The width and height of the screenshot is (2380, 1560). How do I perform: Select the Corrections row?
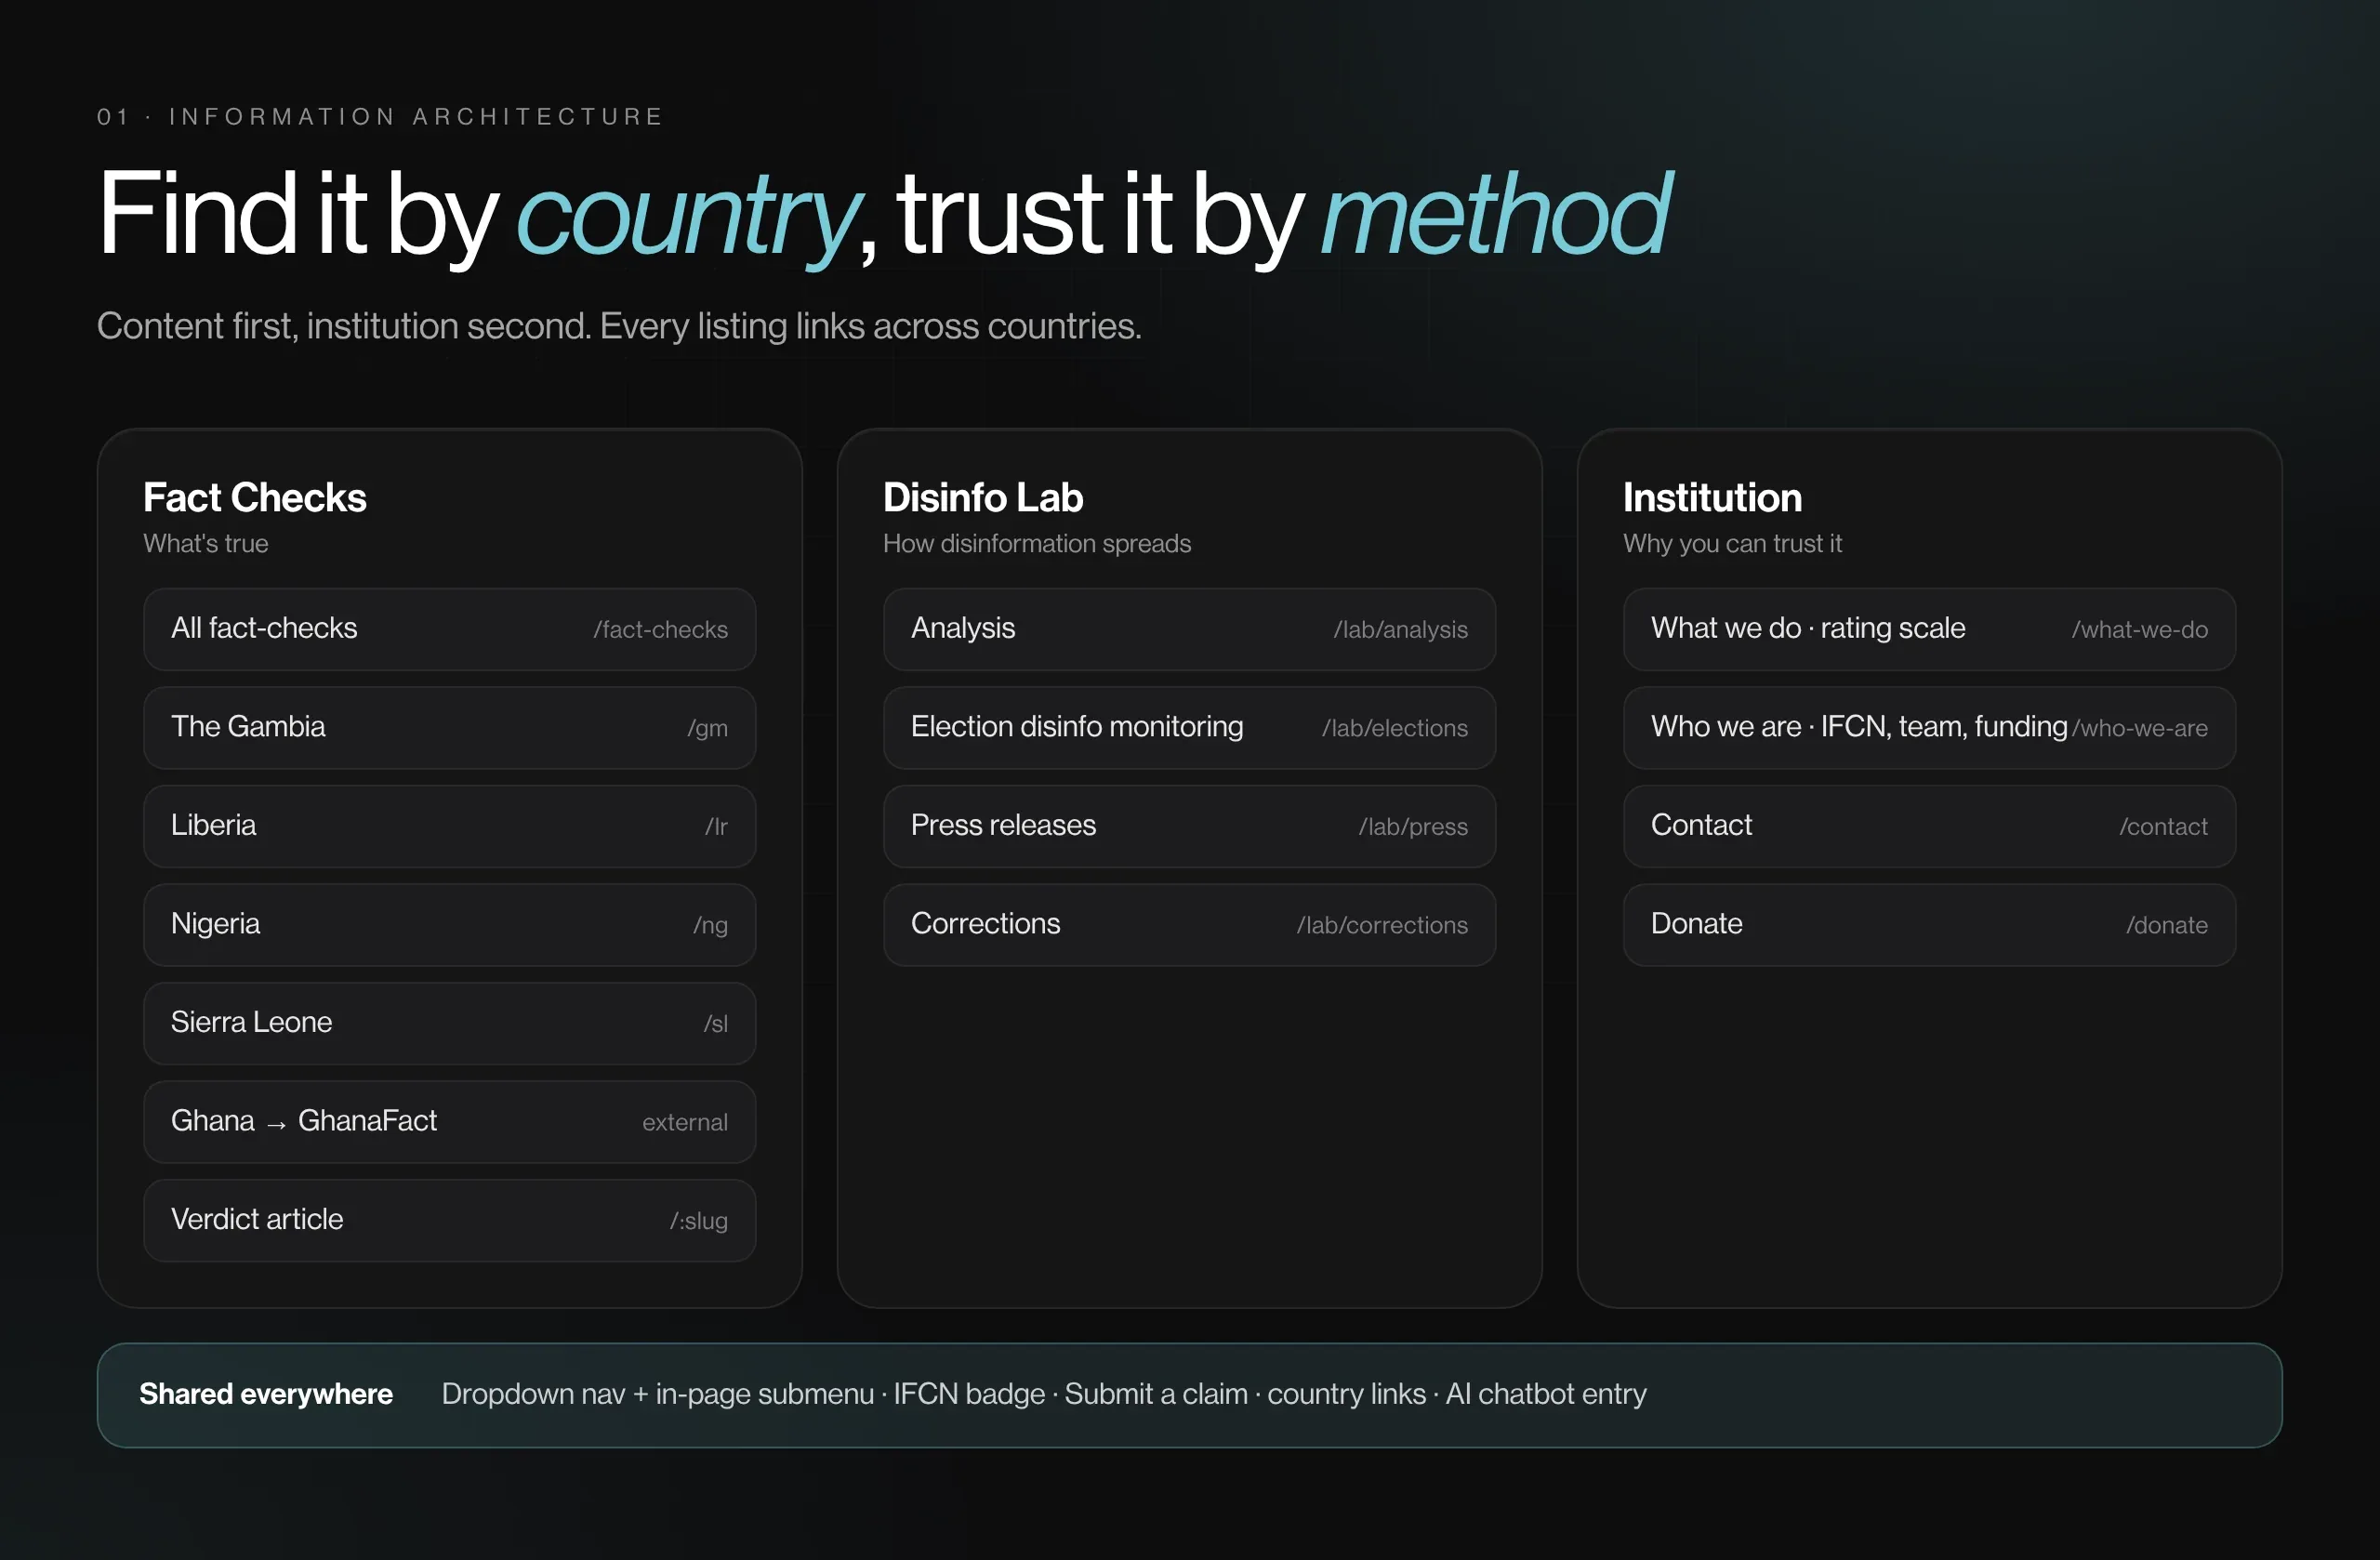1189,924
